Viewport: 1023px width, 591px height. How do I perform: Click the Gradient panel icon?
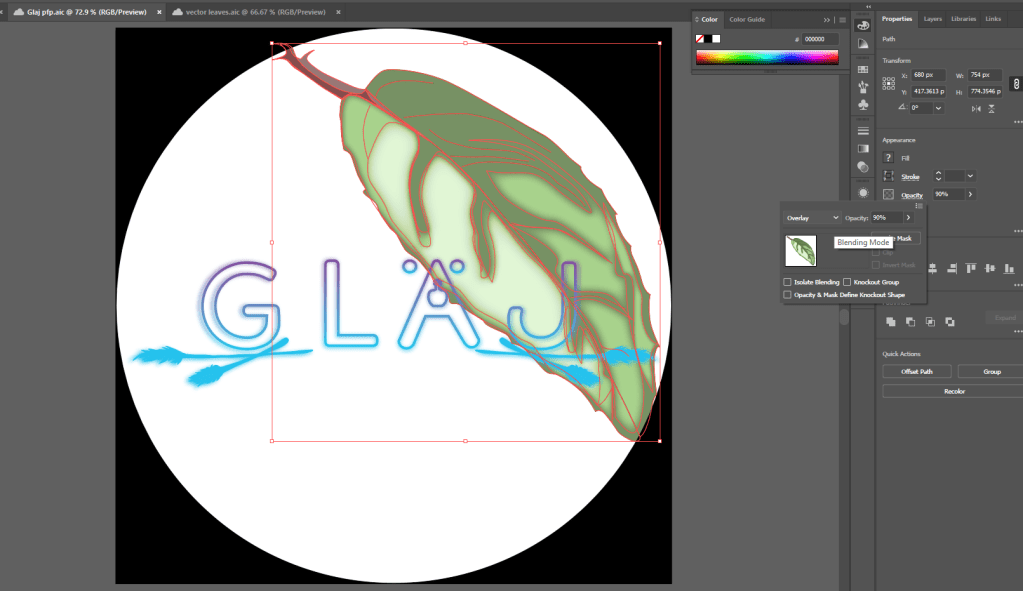(x=863, y=149)
